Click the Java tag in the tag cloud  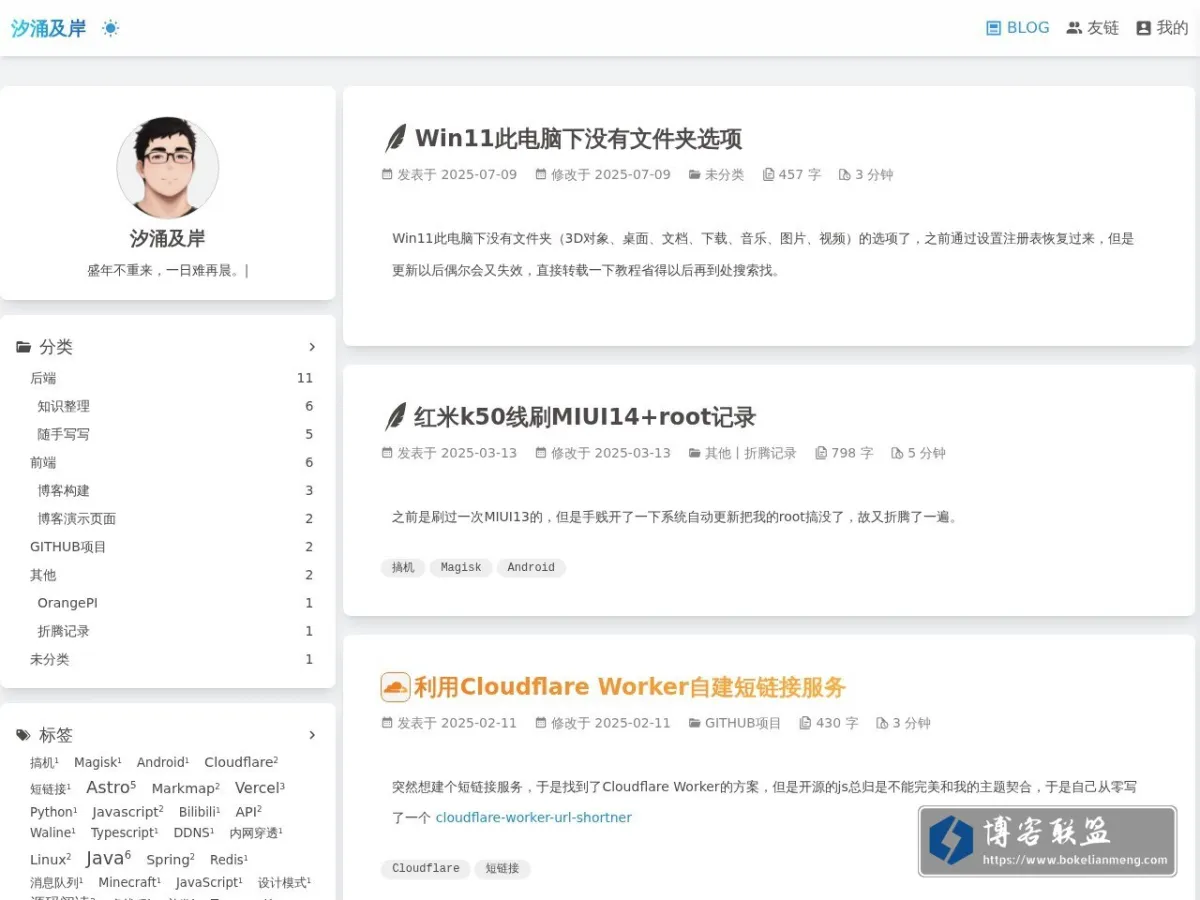[x=108, y=857]
